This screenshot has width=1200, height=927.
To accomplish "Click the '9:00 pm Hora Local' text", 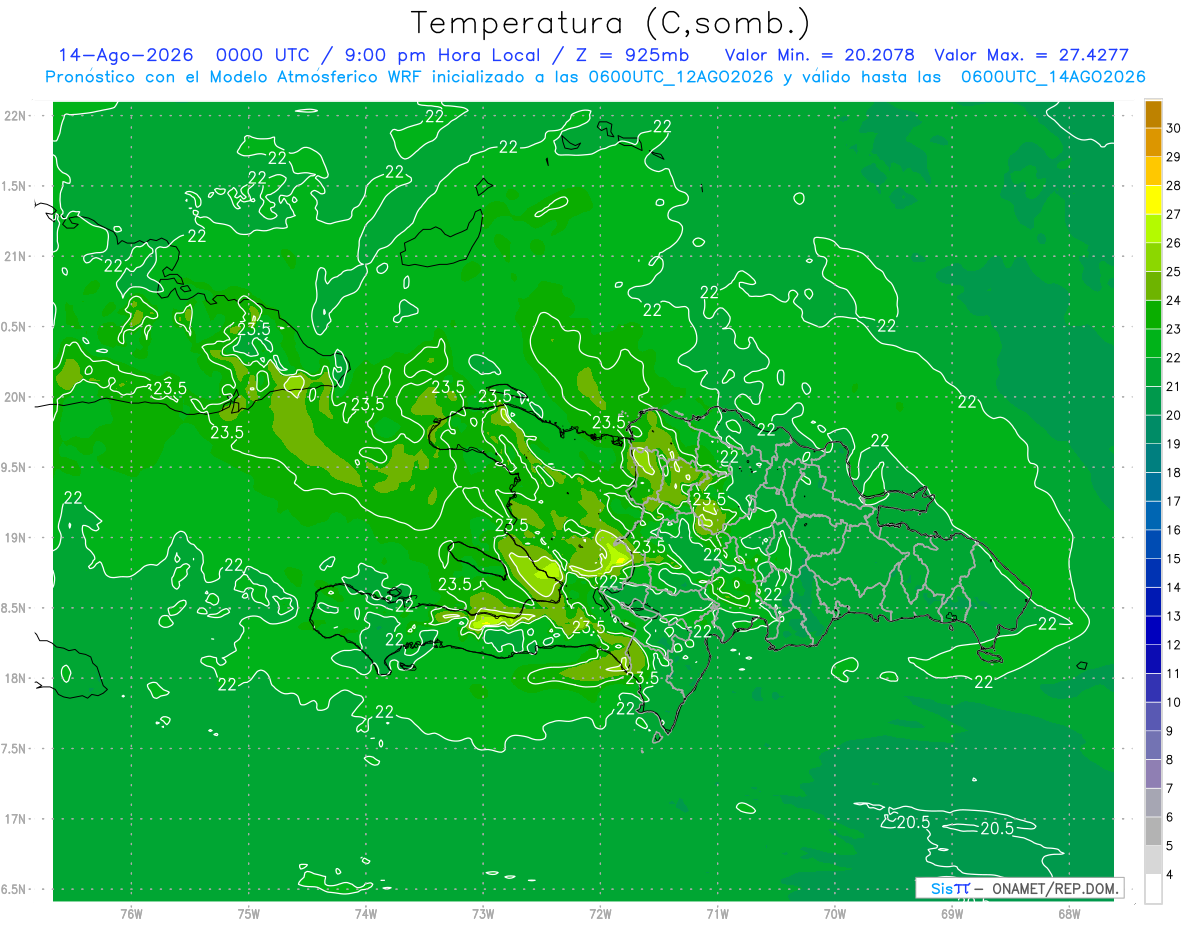I will click(x=443, y=55).
